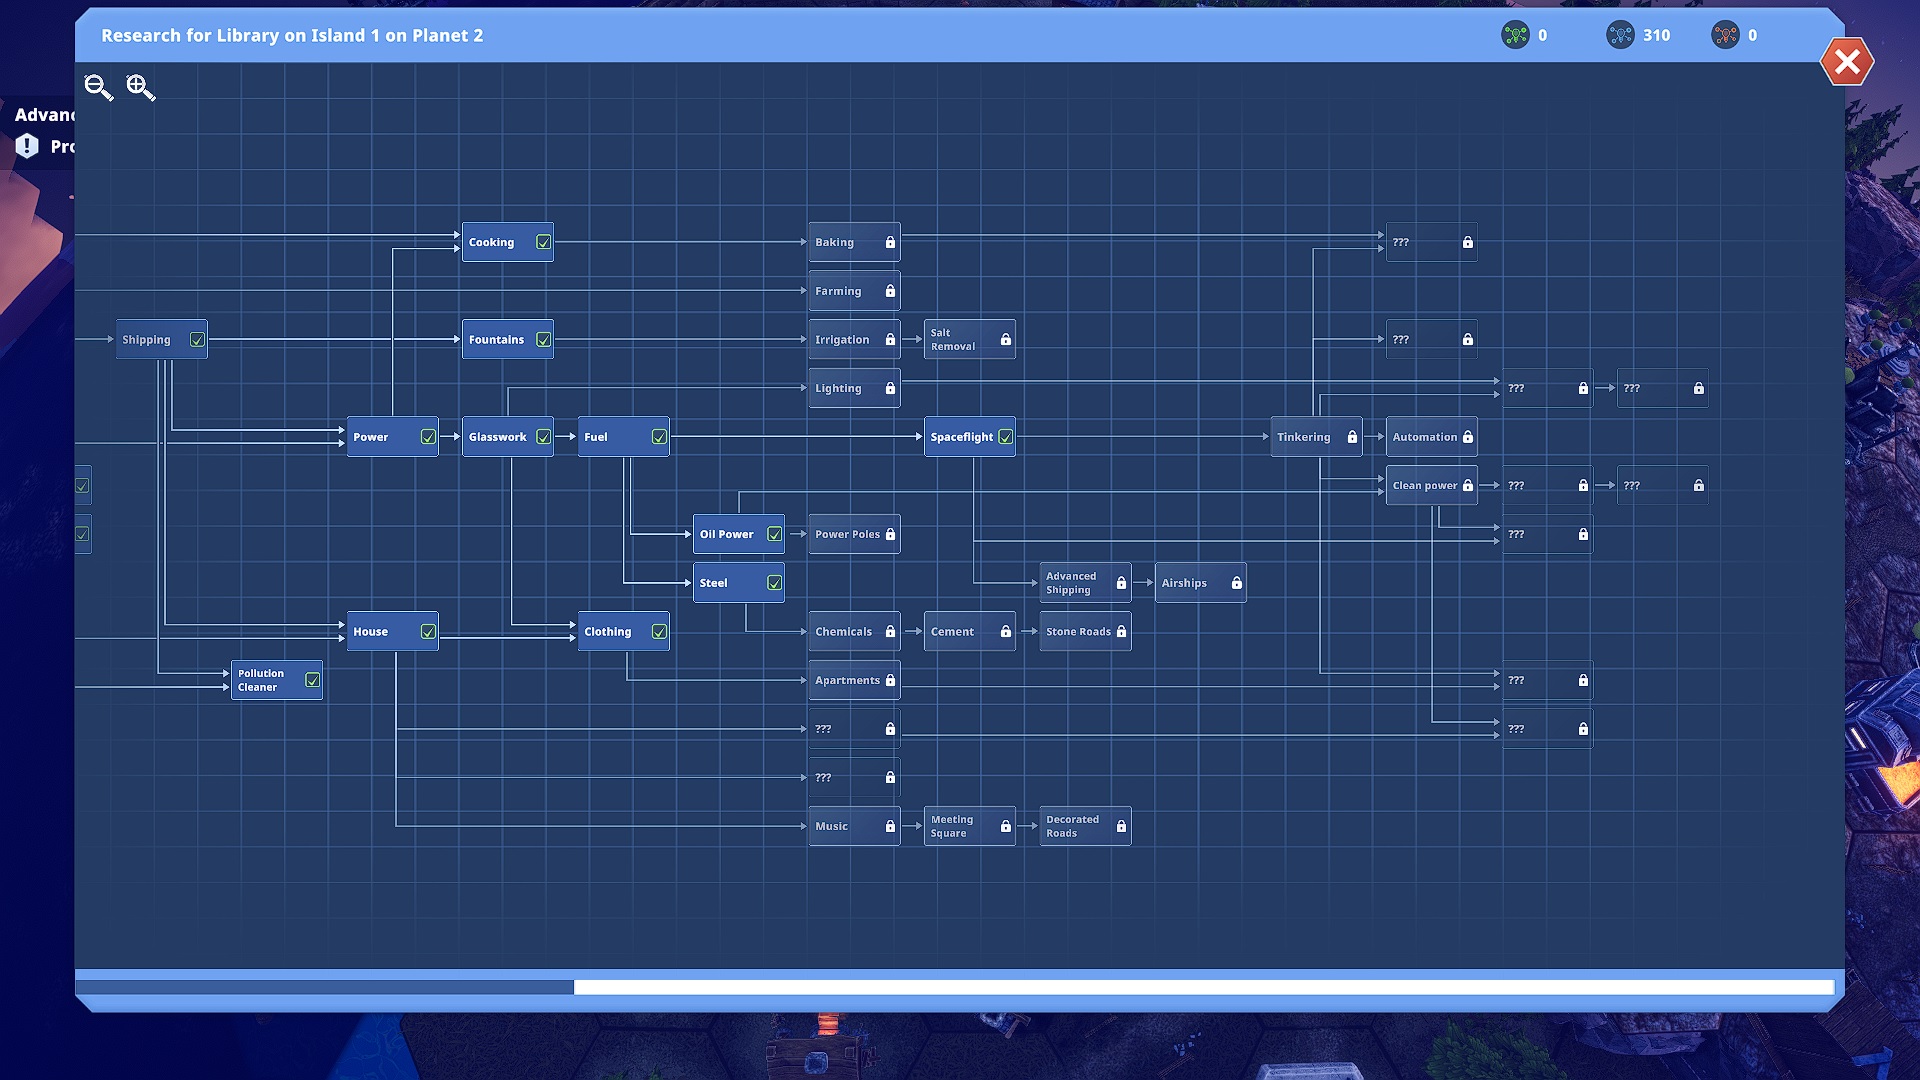Click the lock icon on Apartments
This screenshot has height=1080, width=1920.
coord(890,680)
